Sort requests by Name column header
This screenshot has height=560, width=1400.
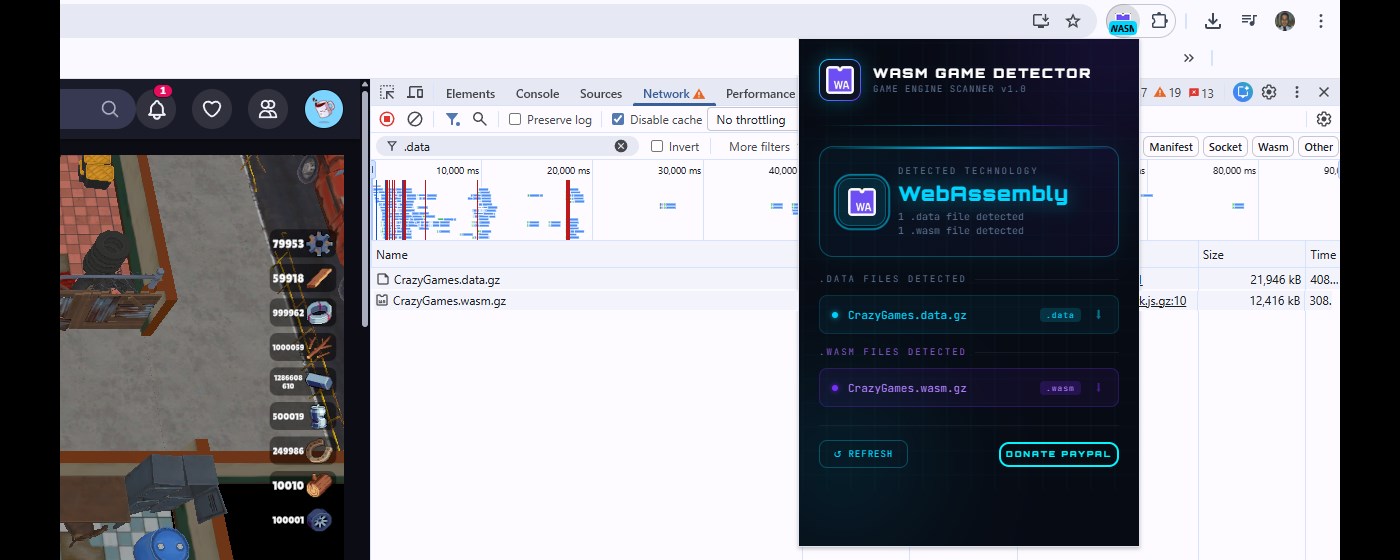pyautogui.click(x=585, y=255)
